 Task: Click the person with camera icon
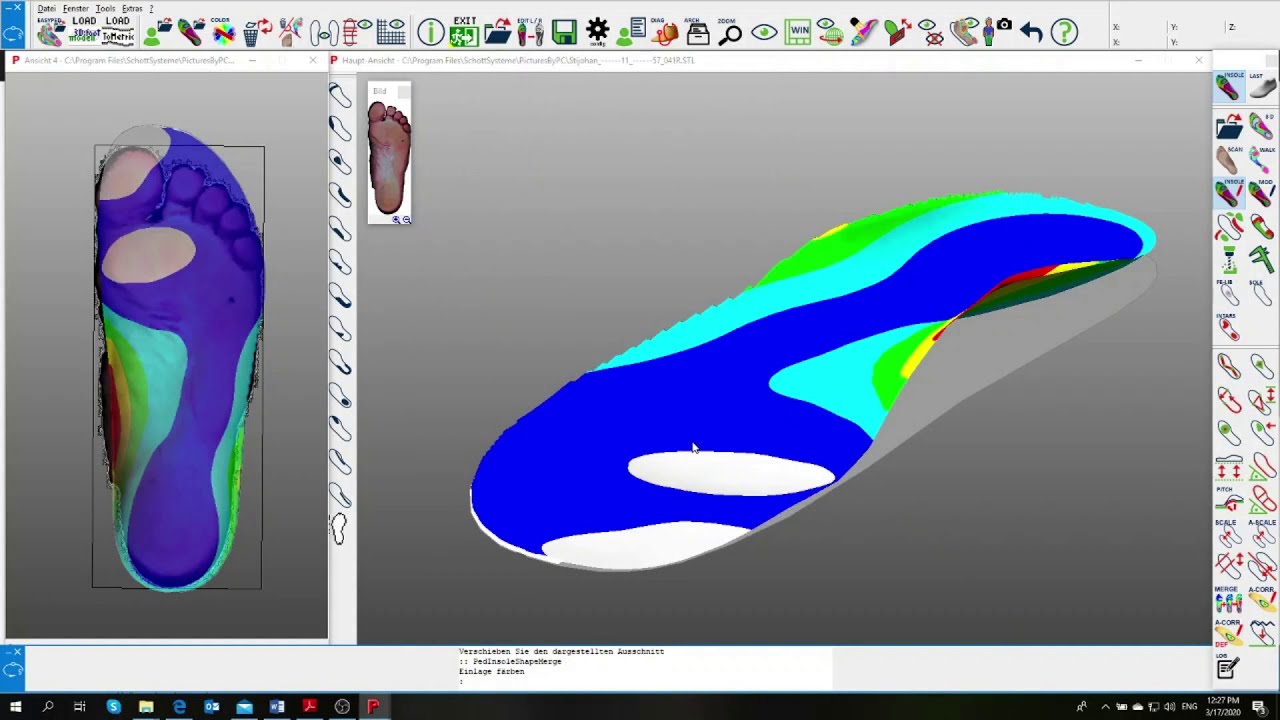997,31
